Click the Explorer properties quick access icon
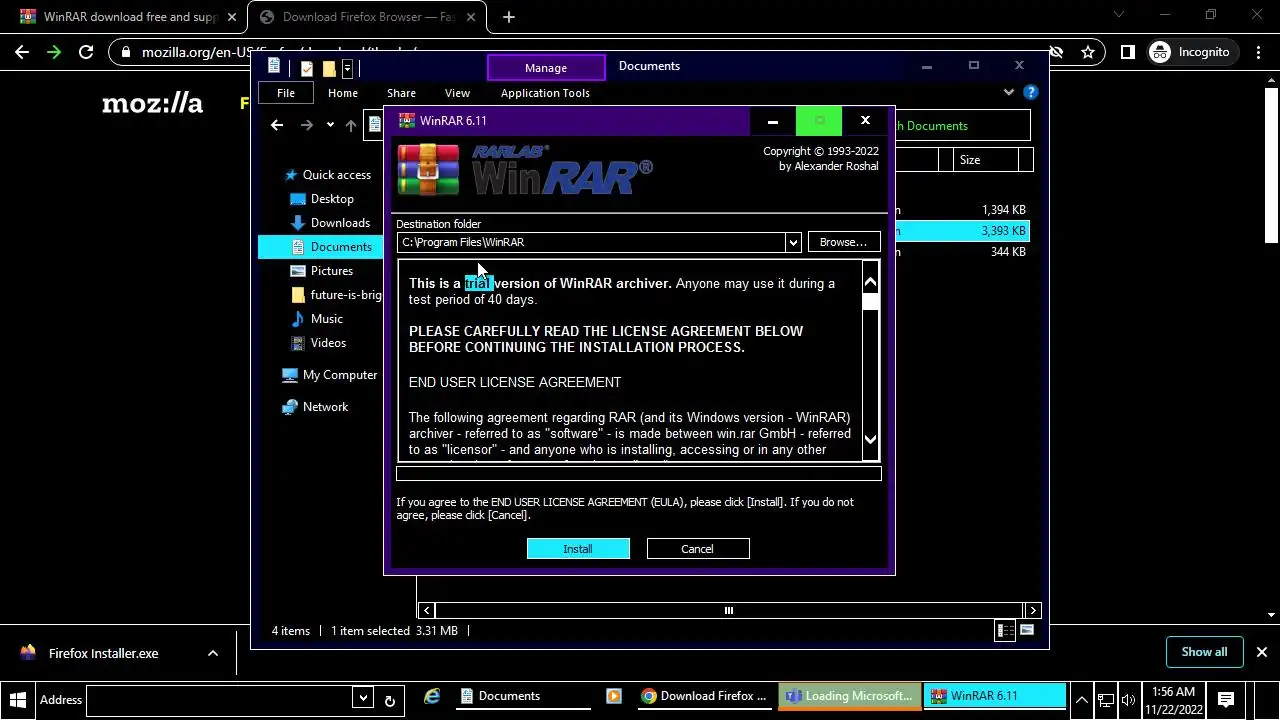 pos(306,69)
